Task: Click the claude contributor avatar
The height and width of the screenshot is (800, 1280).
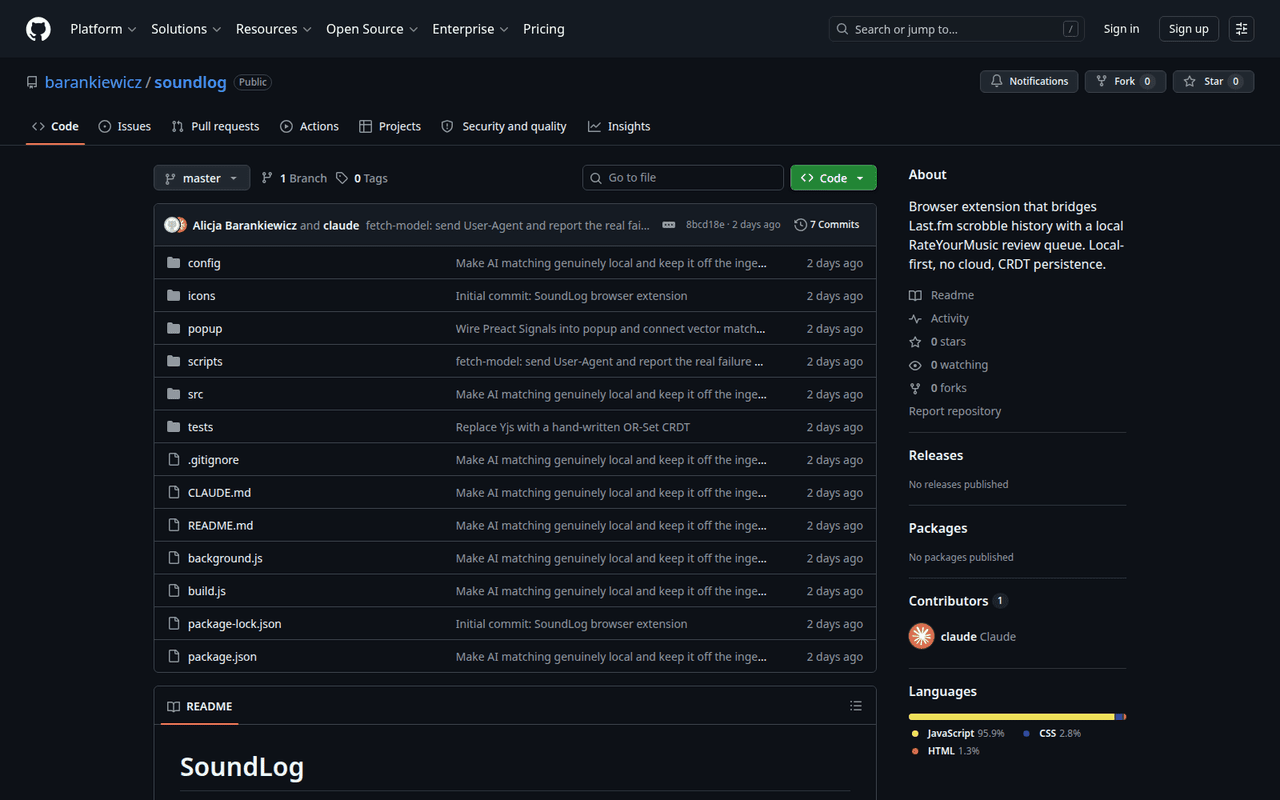Action: click(x=921, y=636)
